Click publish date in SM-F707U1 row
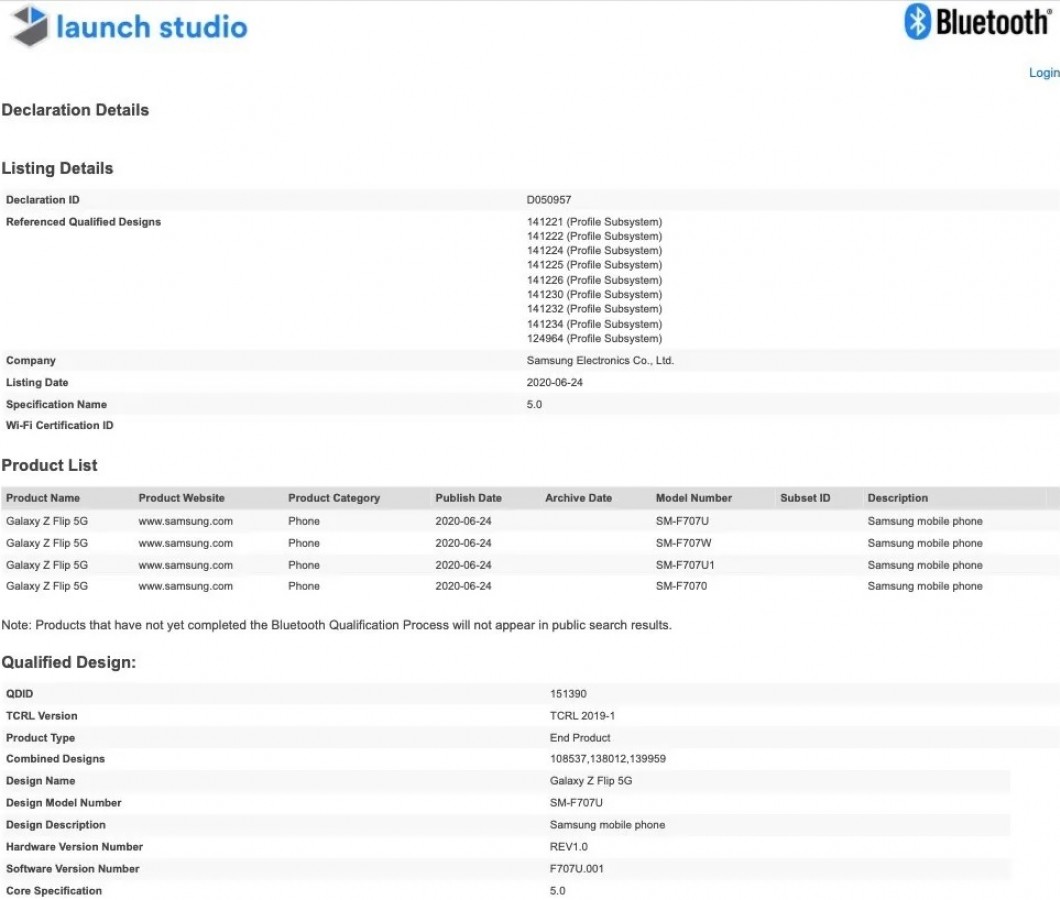 (x=463, y=565)
